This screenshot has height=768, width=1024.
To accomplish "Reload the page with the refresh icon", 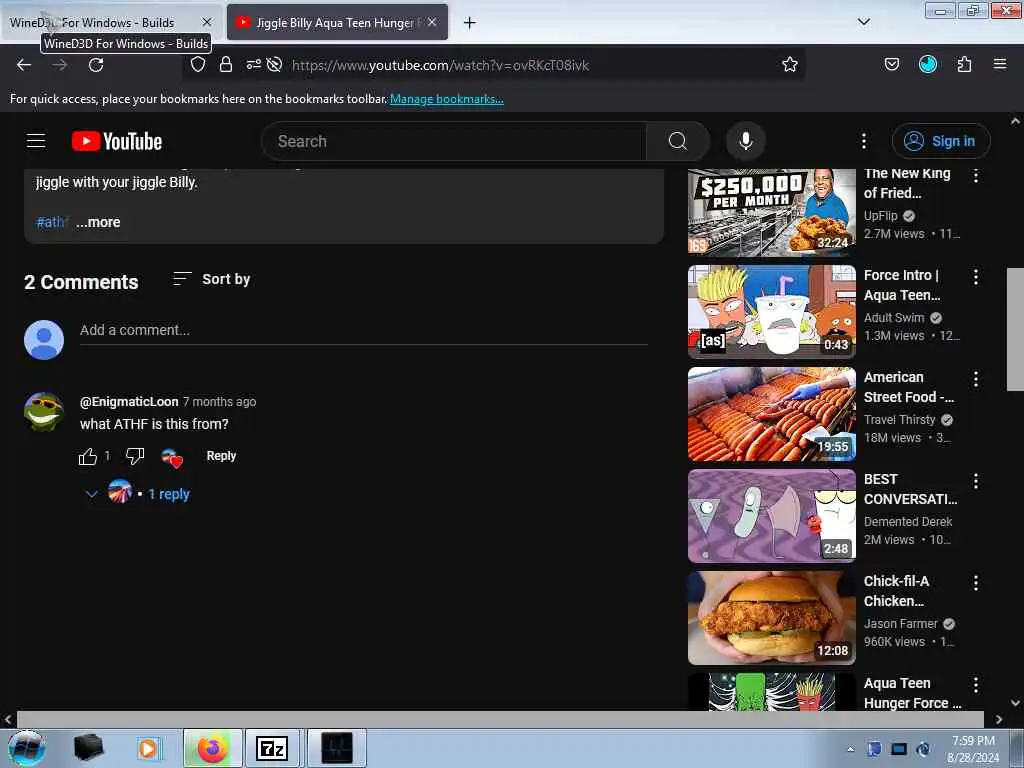I will point(96,65).
